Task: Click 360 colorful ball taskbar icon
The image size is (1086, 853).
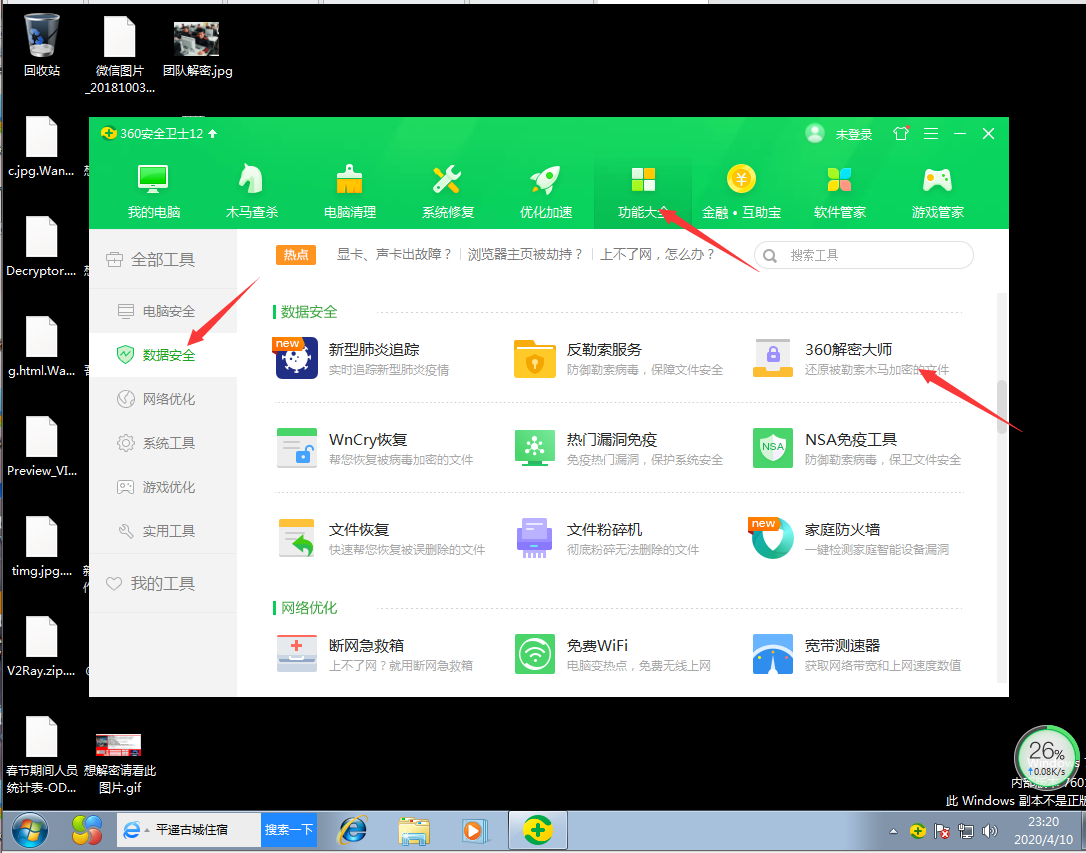Action: [x=87, y=829]
